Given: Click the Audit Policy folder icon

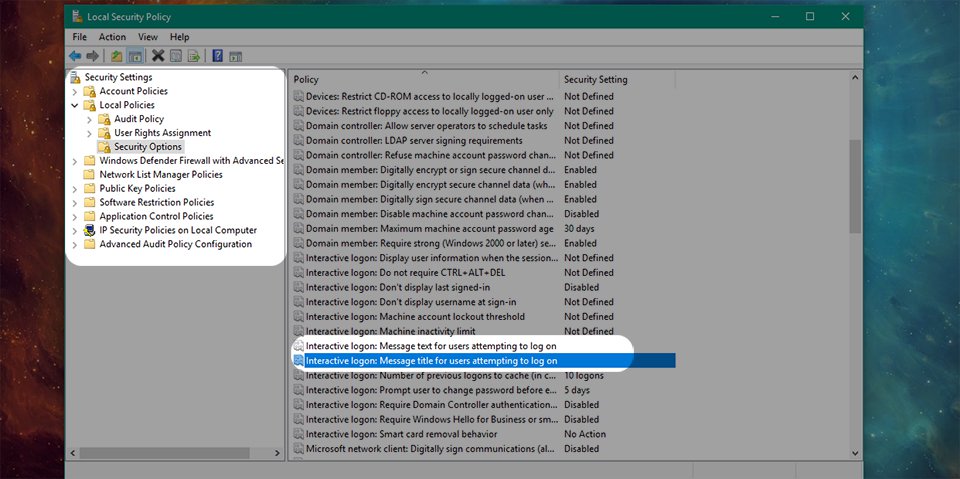Looking at the screenshot, I should point(105,119).
